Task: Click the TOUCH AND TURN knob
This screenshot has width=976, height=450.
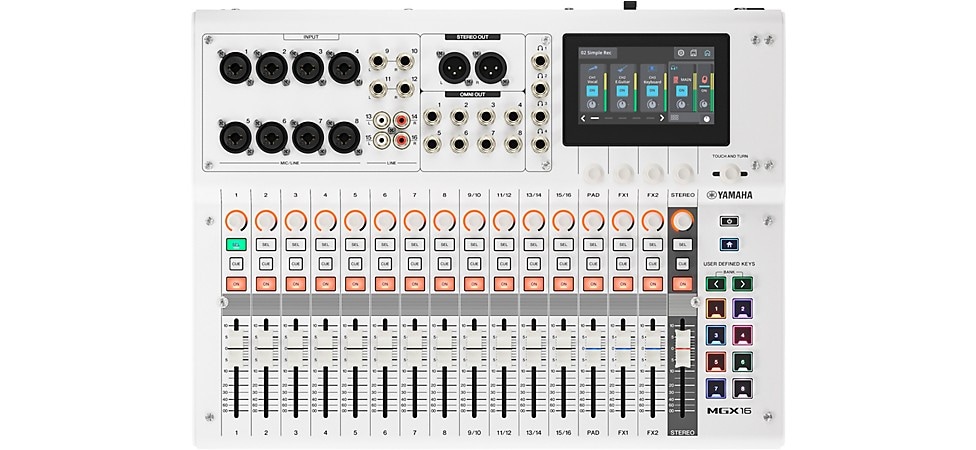Action: pyautogui.click(x=733, y=172)
